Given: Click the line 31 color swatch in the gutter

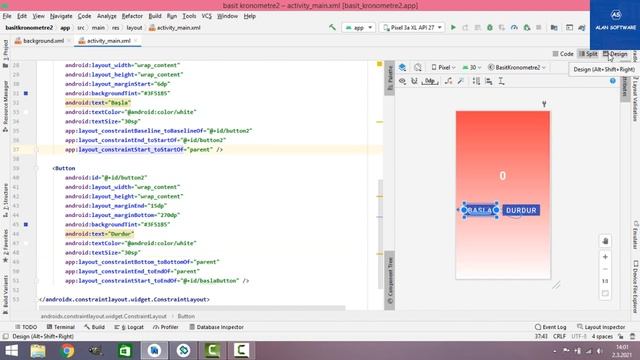Looking at the screenshot, I should tap(26, 93).
